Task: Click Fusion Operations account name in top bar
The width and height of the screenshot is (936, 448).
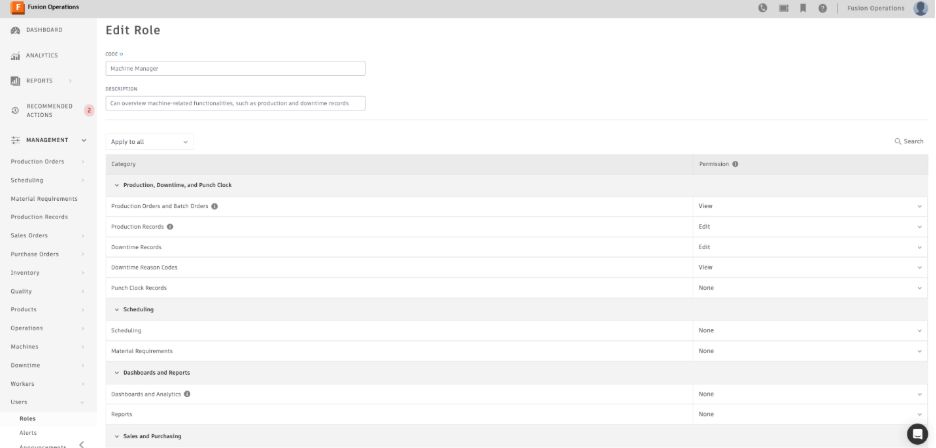Action: coord(876,8)
